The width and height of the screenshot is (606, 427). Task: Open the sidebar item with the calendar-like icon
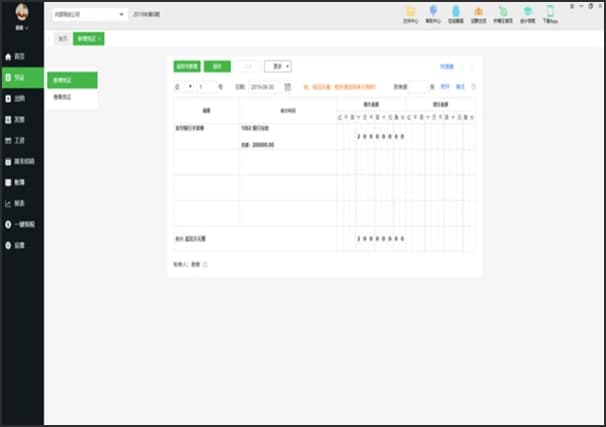[x=15, y=140]
